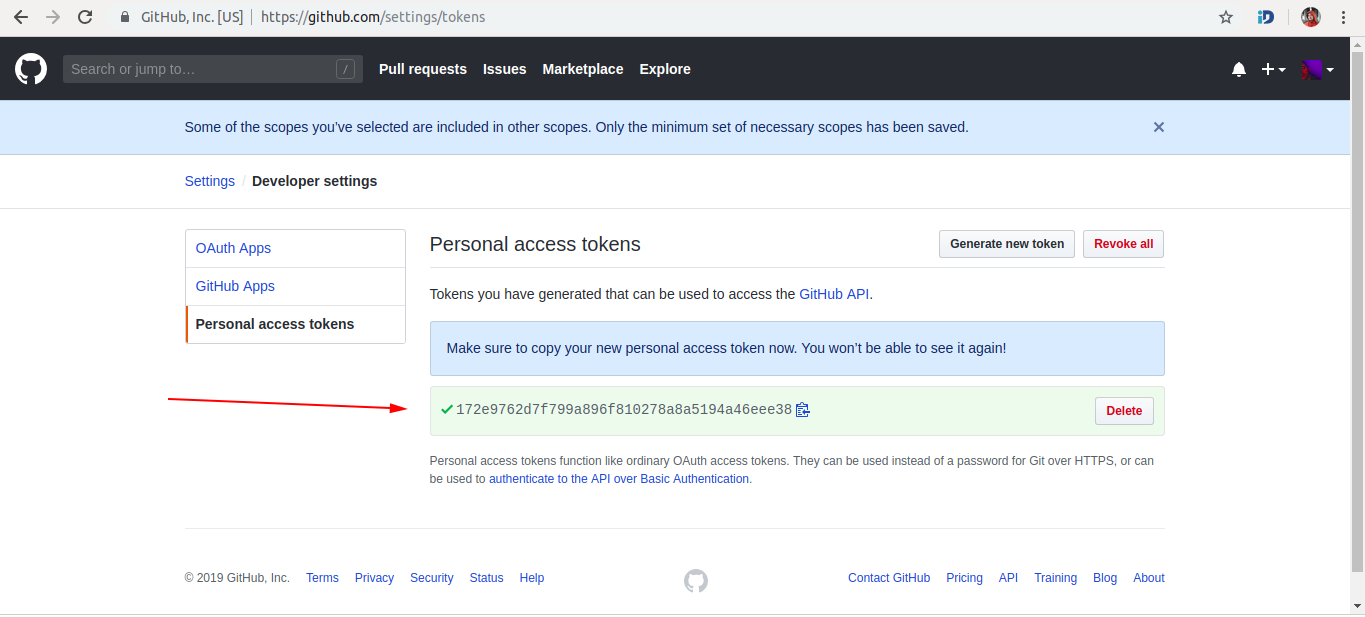Delete the displayed access token

tap(1124, 411)
